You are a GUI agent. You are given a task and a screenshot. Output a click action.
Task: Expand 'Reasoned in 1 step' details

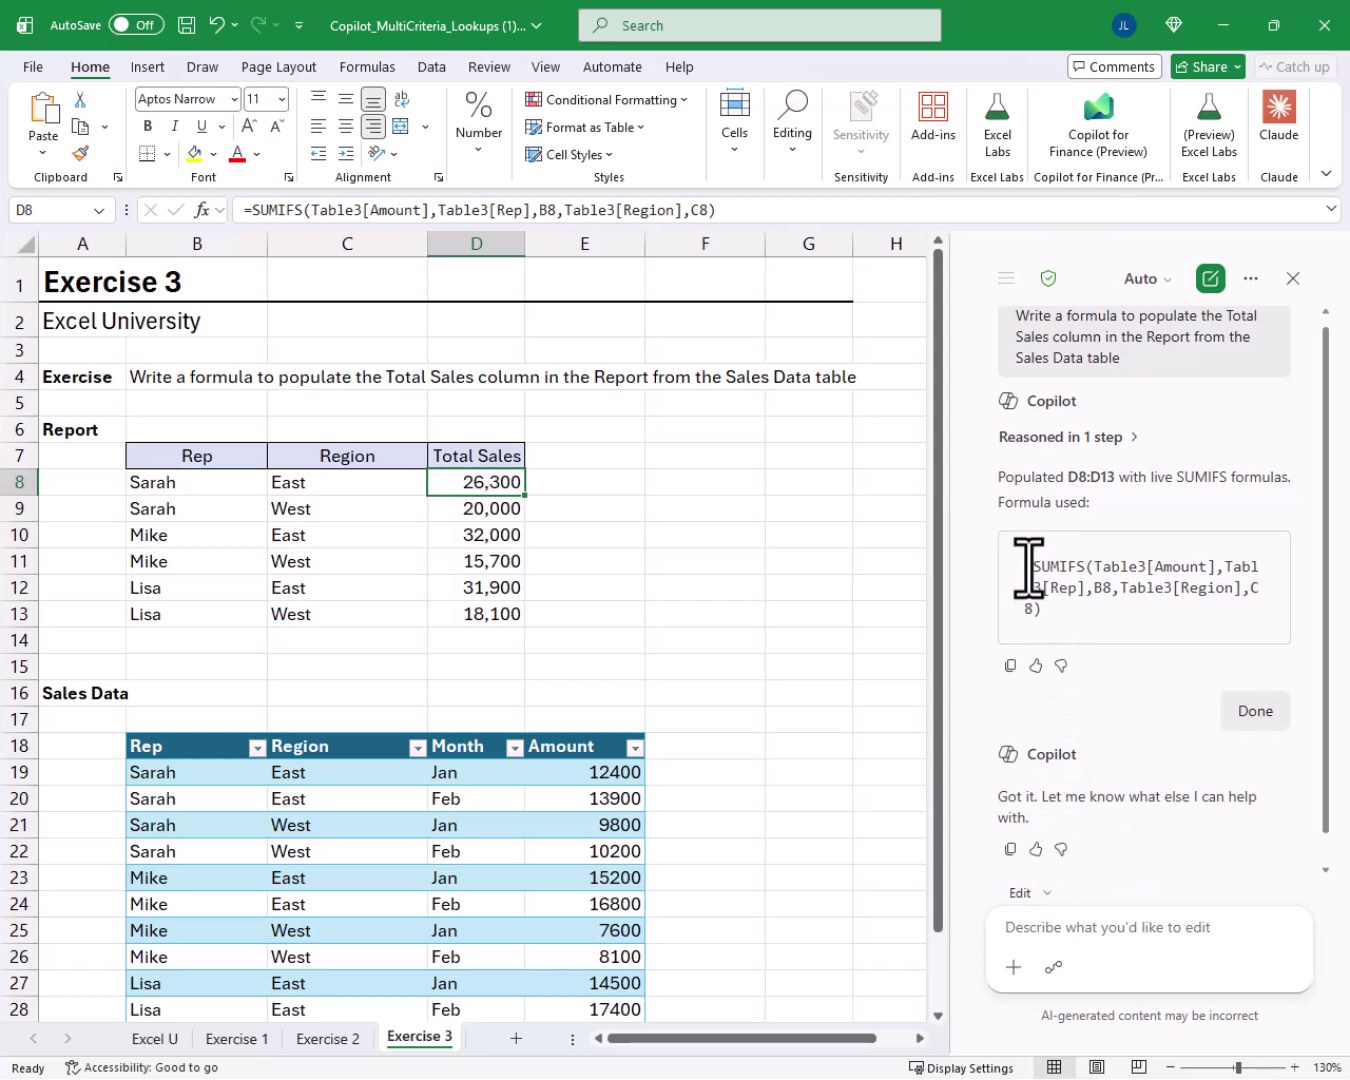(1068, 437)
